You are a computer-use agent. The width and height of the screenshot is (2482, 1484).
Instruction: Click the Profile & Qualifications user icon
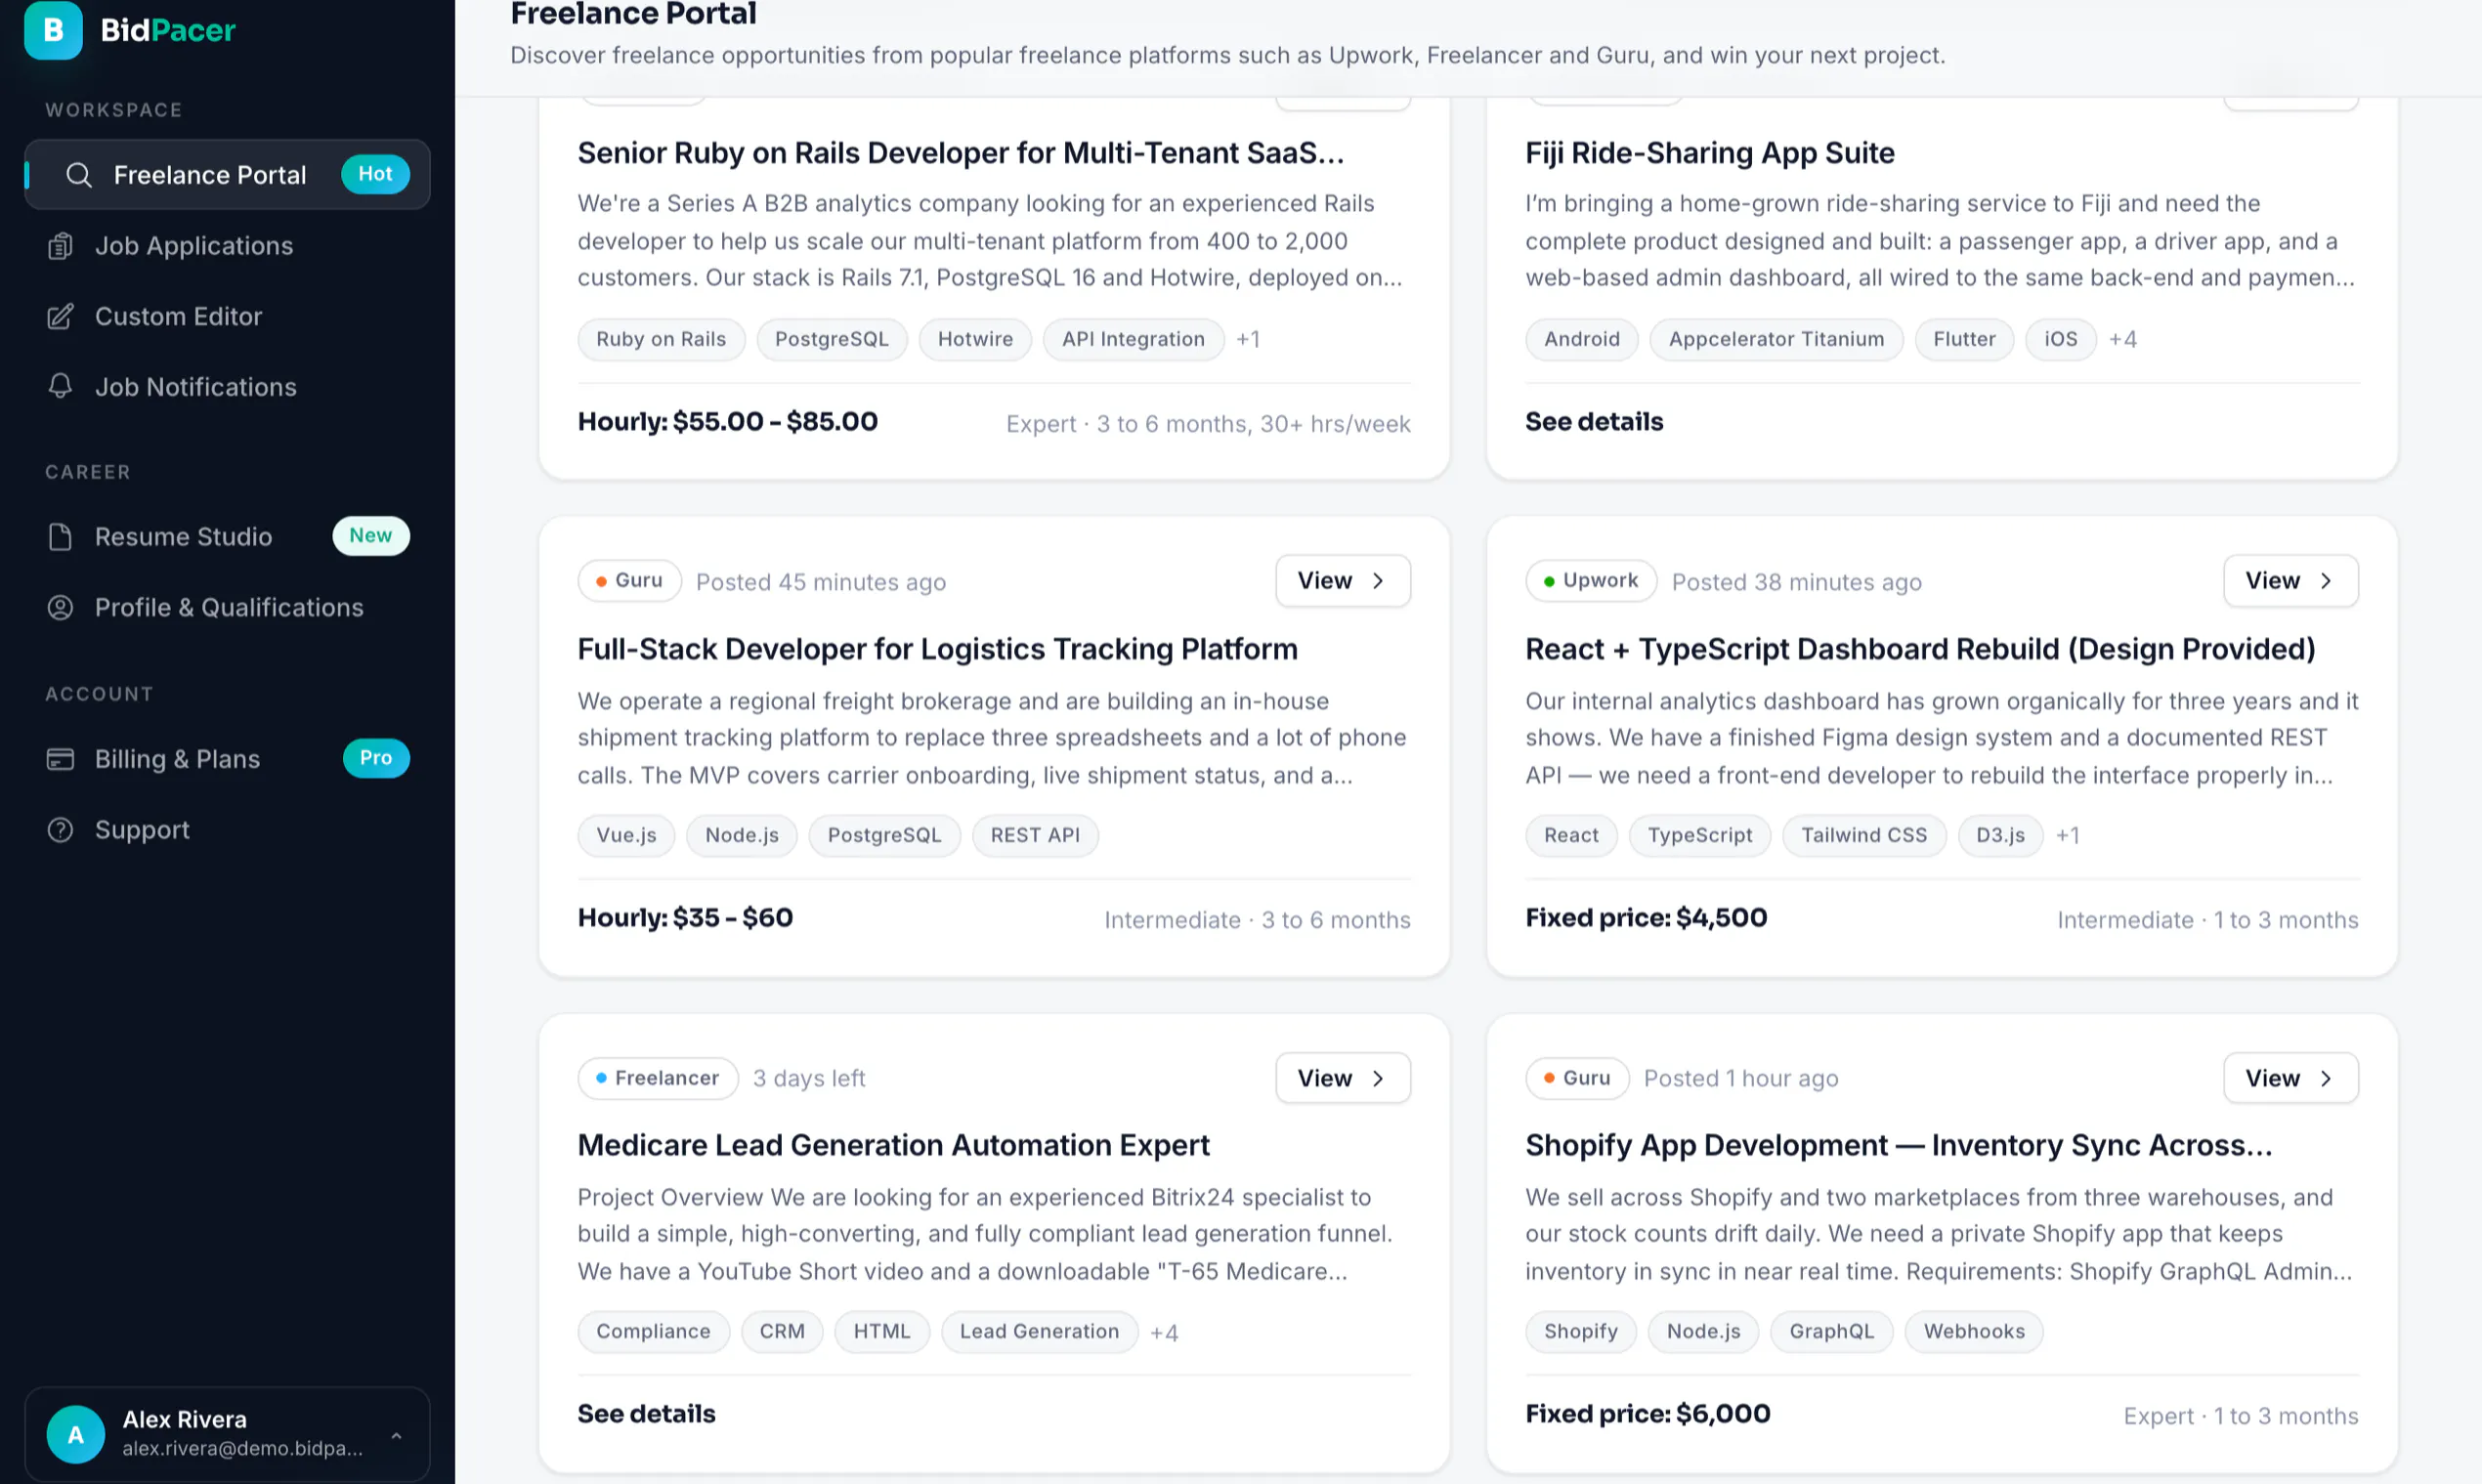tap(60, 608)
